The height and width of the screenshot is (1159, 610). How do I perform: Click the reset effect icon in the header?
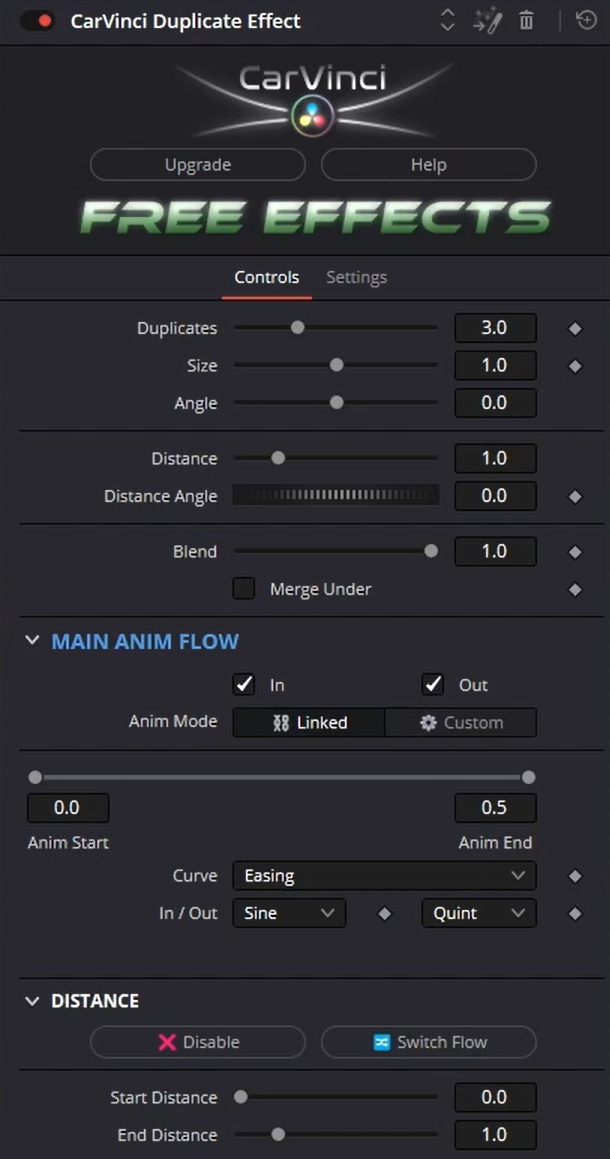click(586, 20)
